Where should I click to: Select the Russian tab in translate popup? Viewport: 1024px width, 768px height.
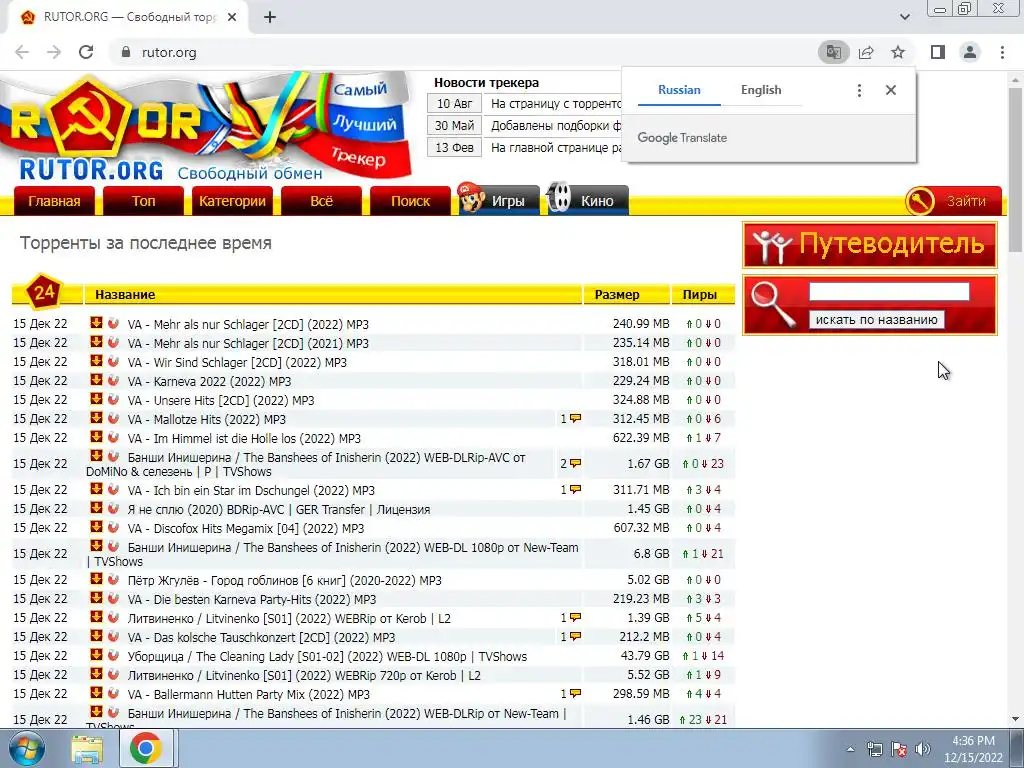(x=679, y=90)
